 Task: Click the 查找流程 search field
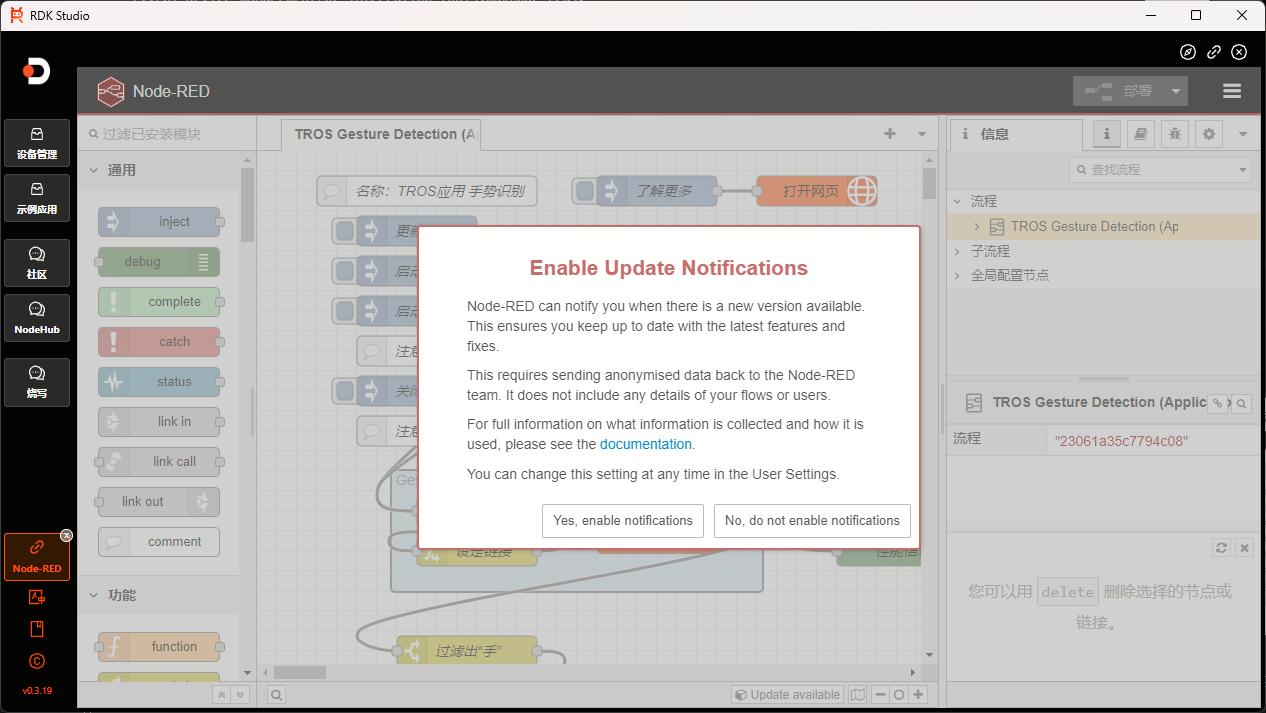[x=1160, y=170]
